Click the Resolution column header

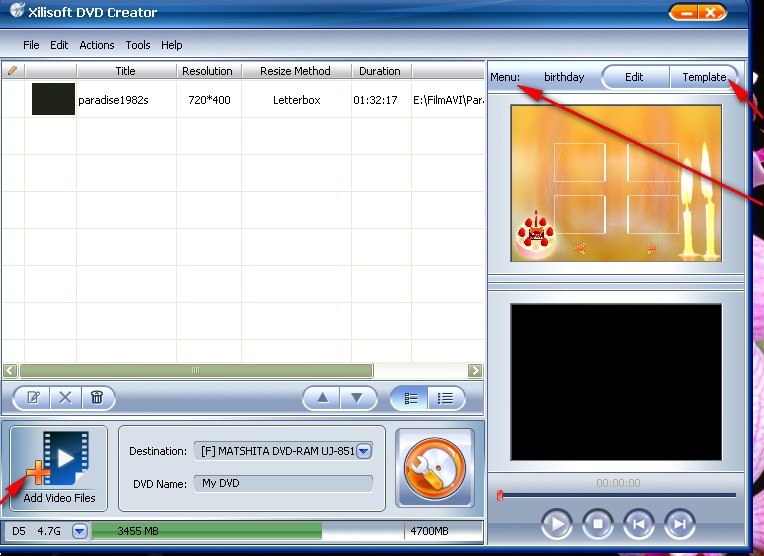(208, 71)
